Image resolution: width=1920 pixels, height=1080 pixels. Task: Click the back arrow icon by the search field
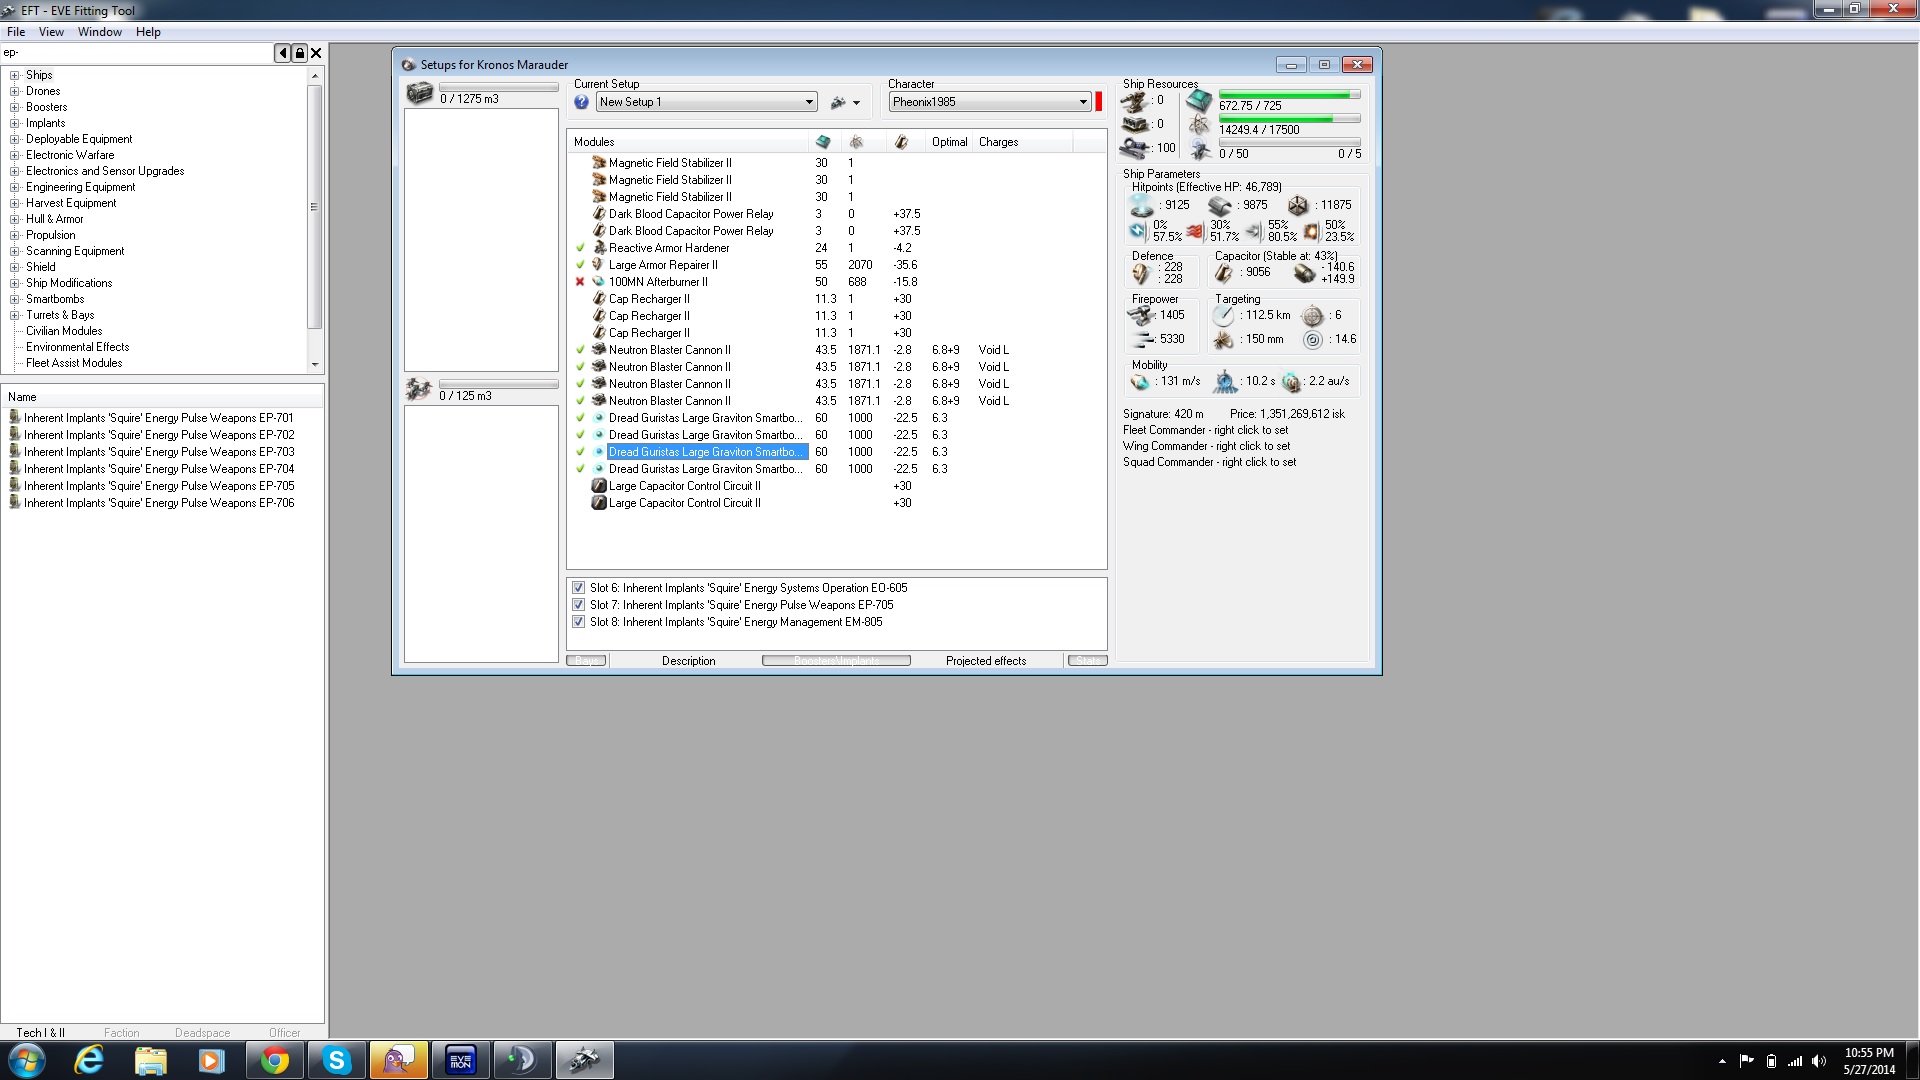point(283,53)
